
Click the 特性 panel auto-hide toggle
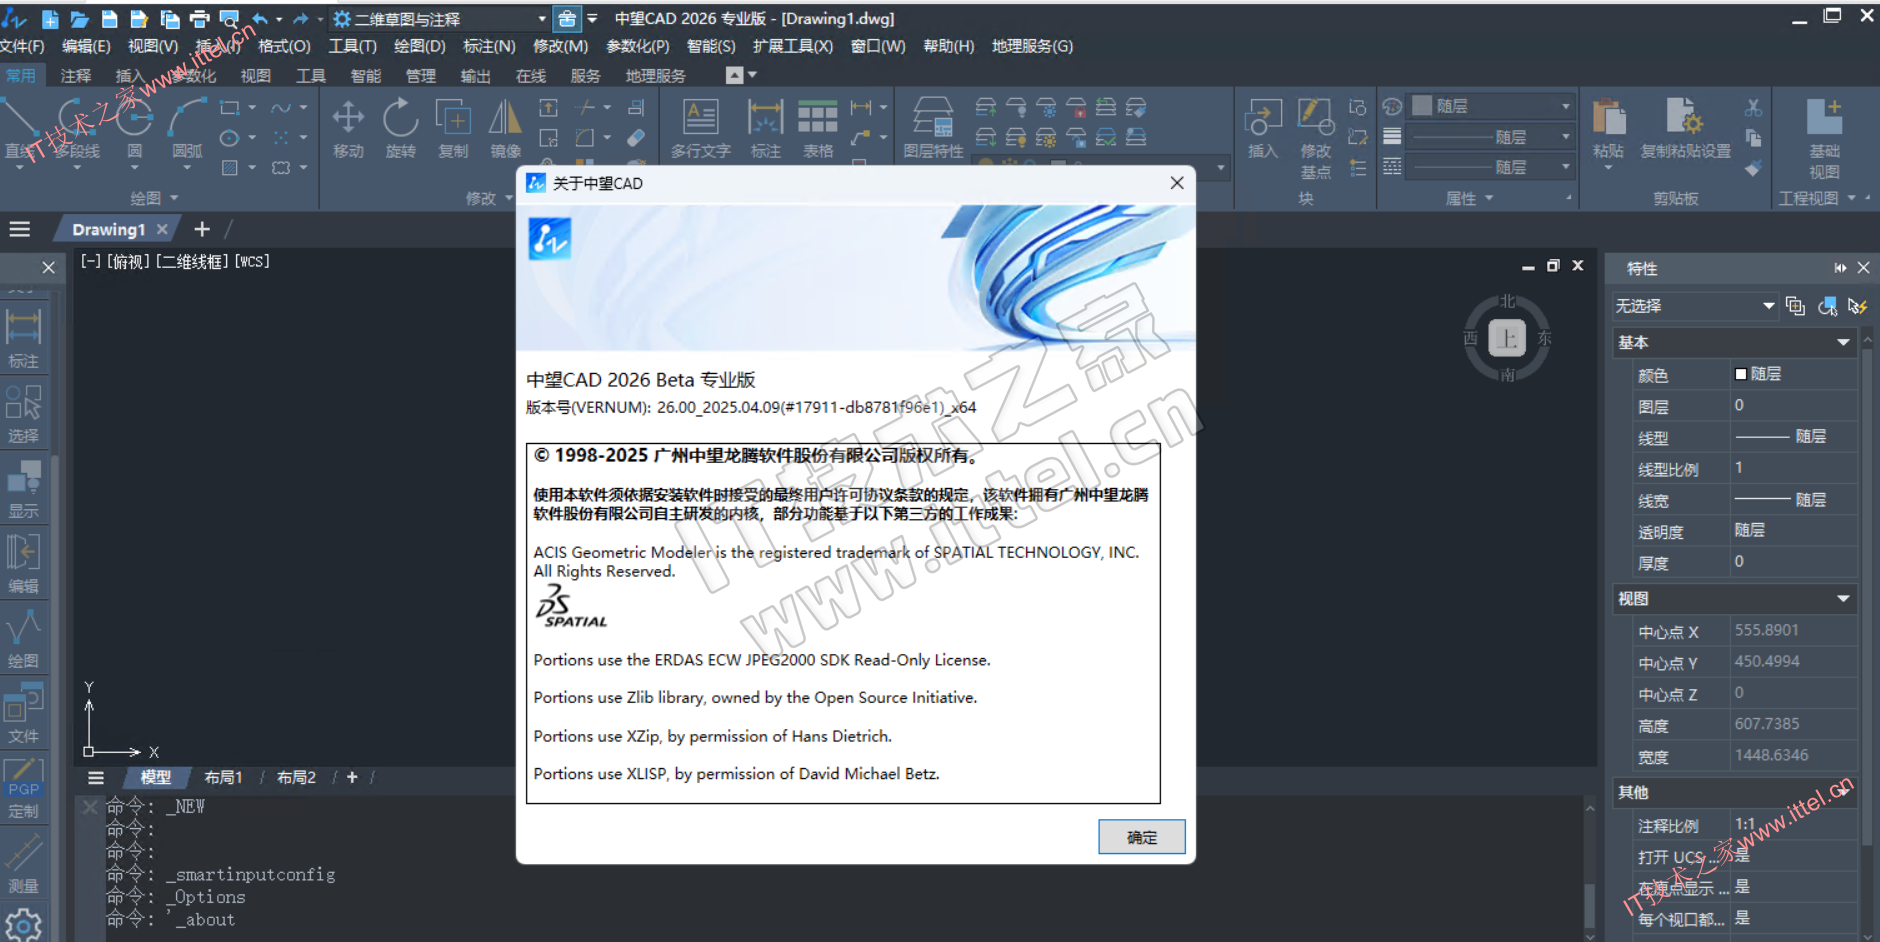[1840, 268]
